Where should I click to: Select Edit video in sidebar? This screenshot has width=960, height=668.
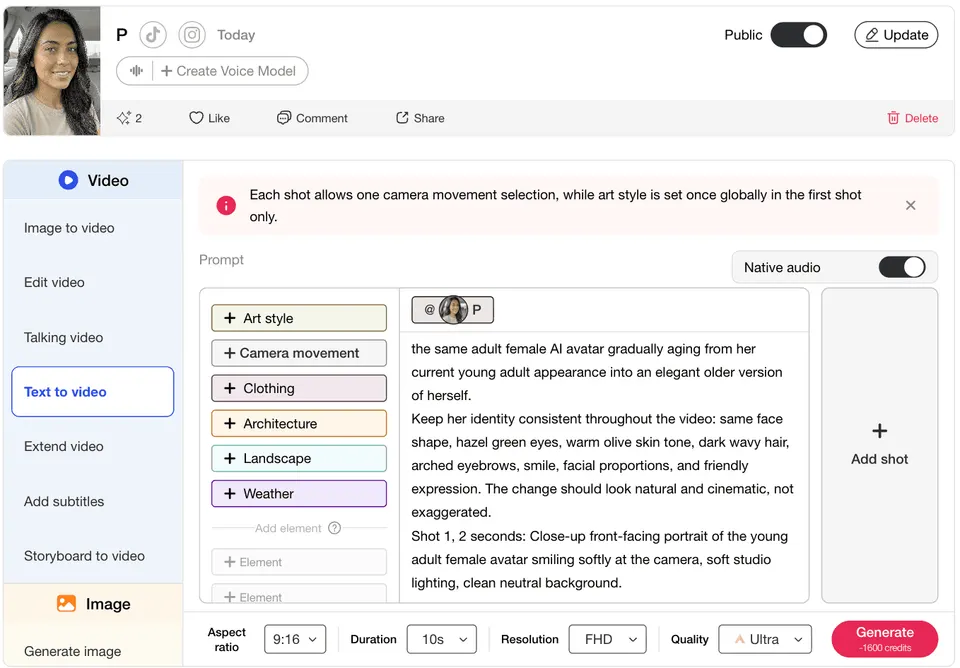pyautogui.click(x=54, y=282)
